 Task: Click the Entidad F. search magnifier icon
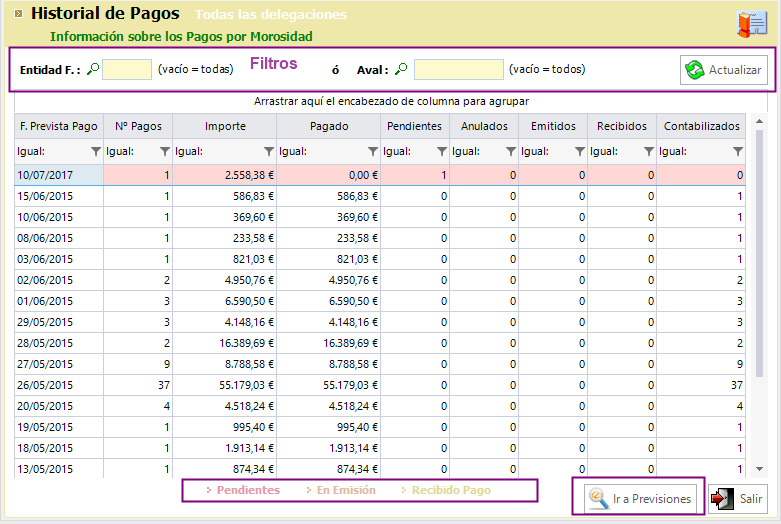pyautogui.click(x=93, y=69)
